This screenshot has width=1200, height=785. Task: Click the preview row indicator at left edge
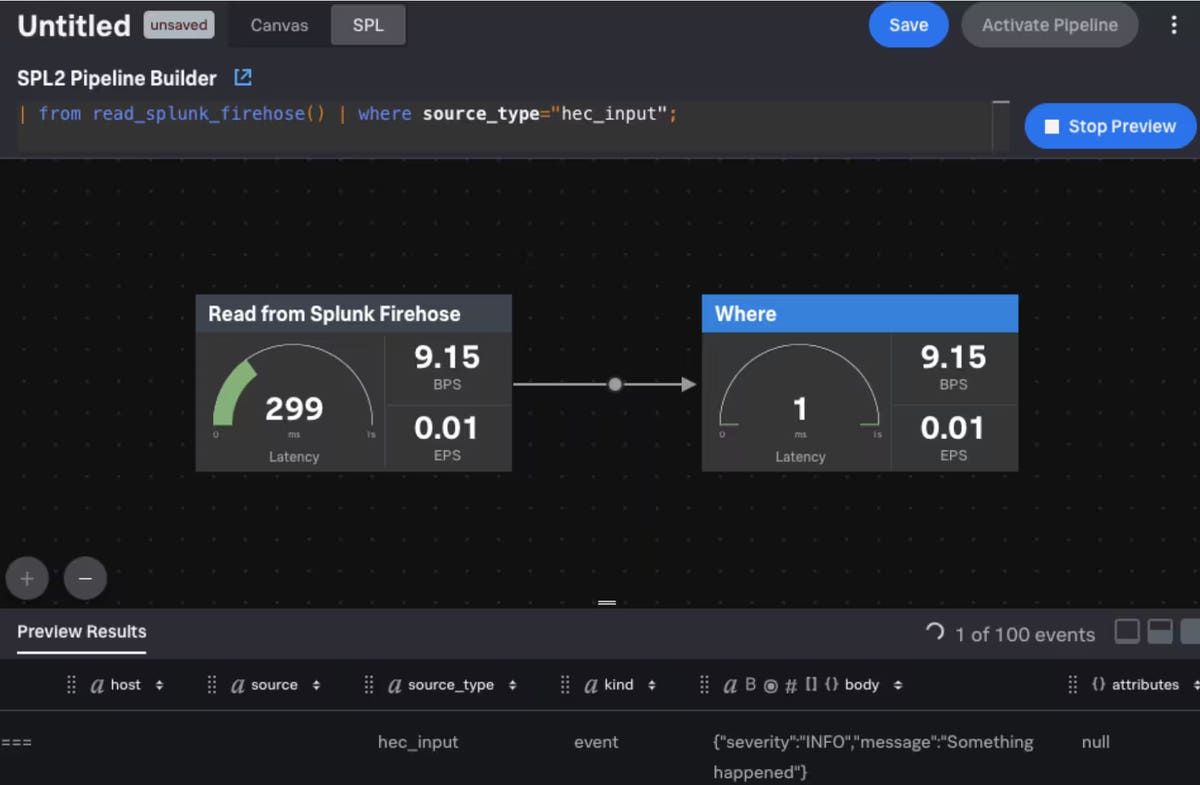(16, 743)
